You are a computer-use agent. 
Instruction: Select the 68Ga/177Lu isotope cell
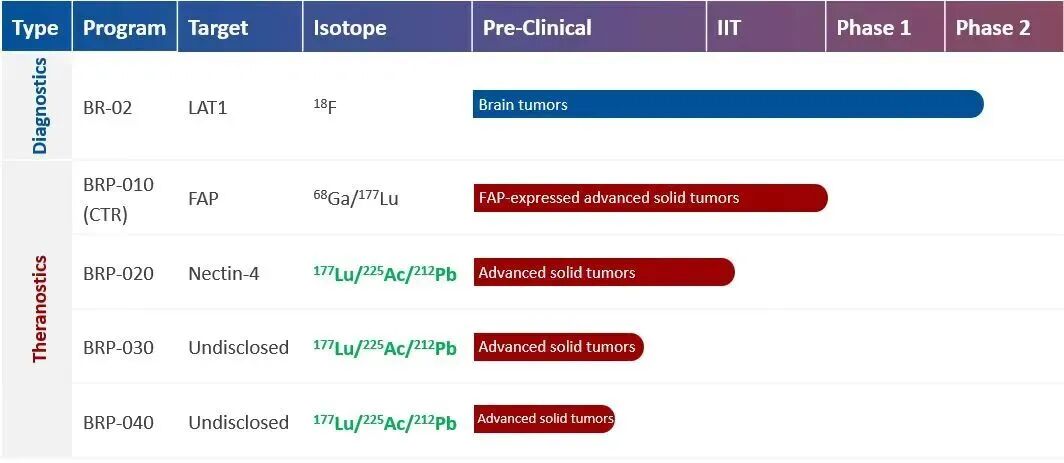(x=356, y=198)
